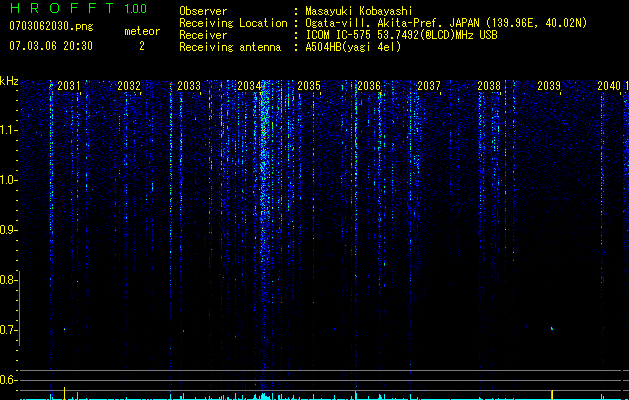Click the dense echo burst after 2034
Image resolution: width=629 pixels, height=400 pixels.
[x=264, y=201]
